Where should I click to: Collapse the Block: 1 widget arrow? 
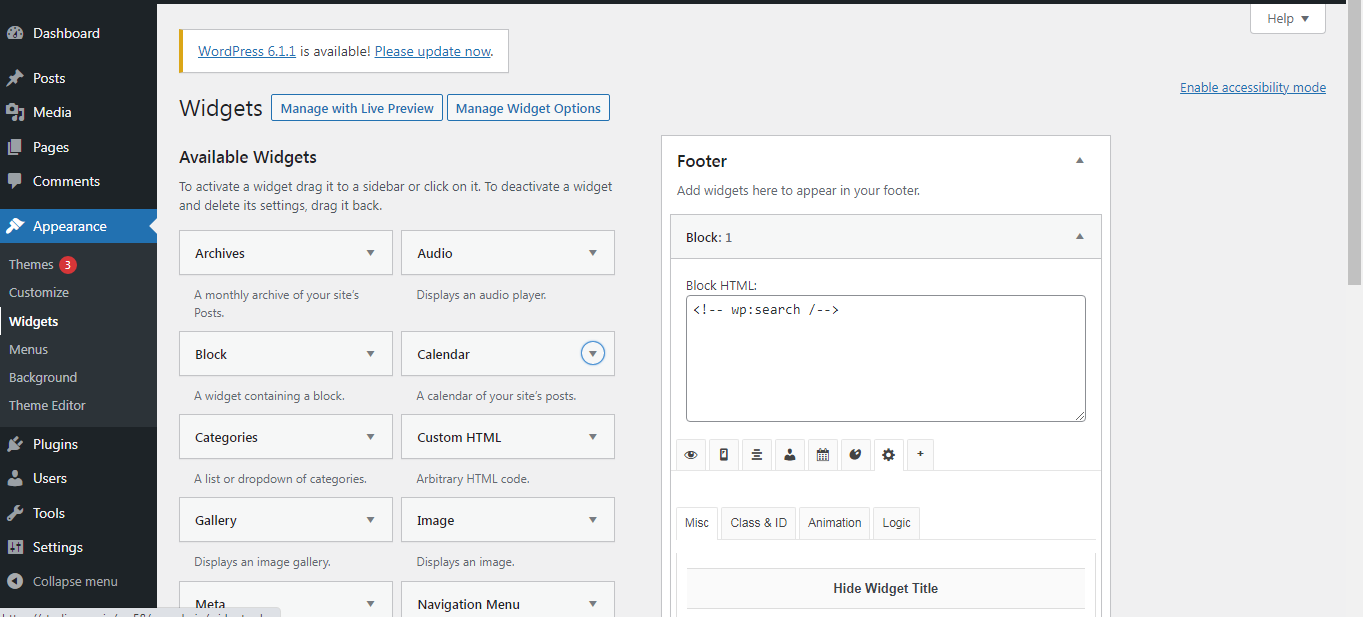pyautogui.click(x=1080, y=237)
